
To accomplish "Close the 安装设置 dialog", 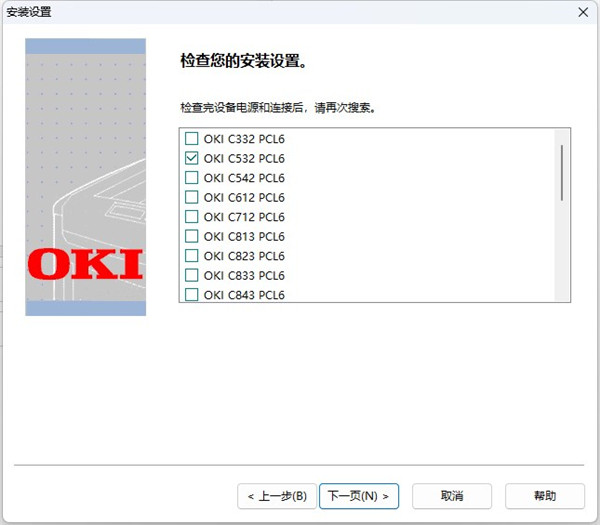I will click(x=583, y=12).
